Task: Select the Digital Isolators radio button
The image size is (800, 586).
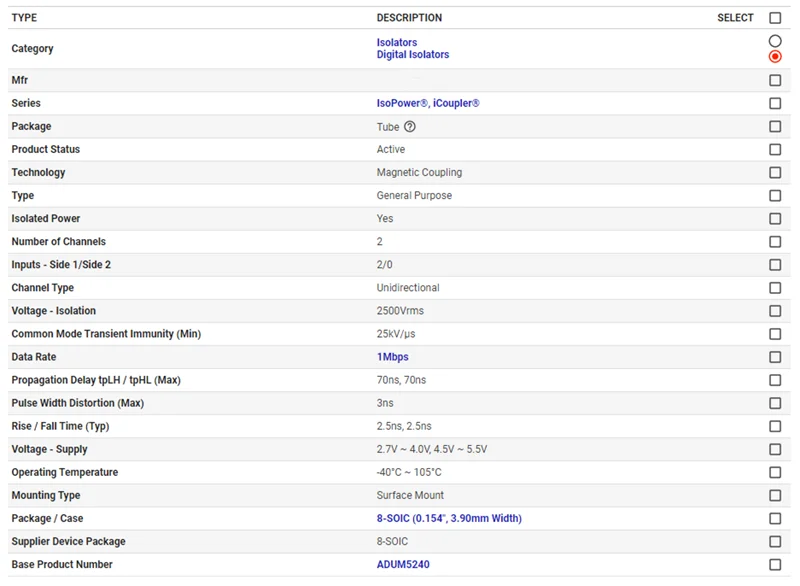Action: (774, 57)
